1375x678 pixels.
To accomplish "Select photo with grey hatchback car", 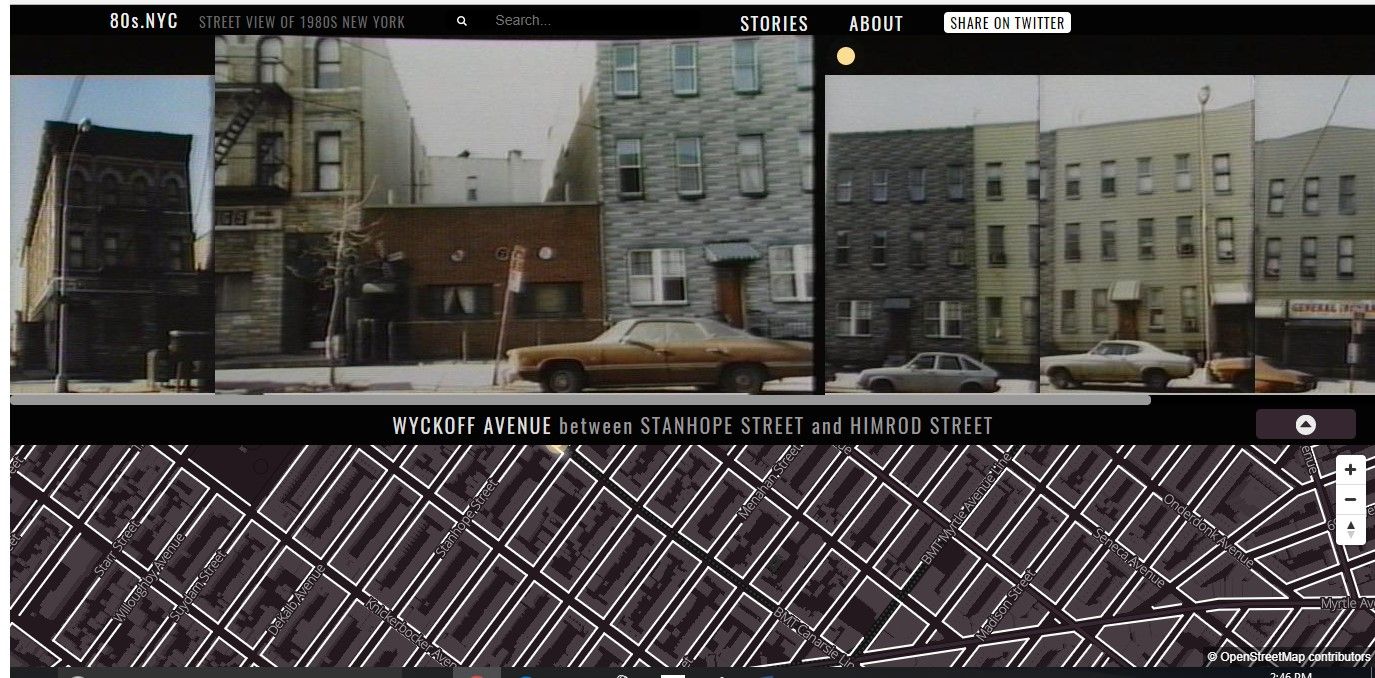I will point(931,235).
